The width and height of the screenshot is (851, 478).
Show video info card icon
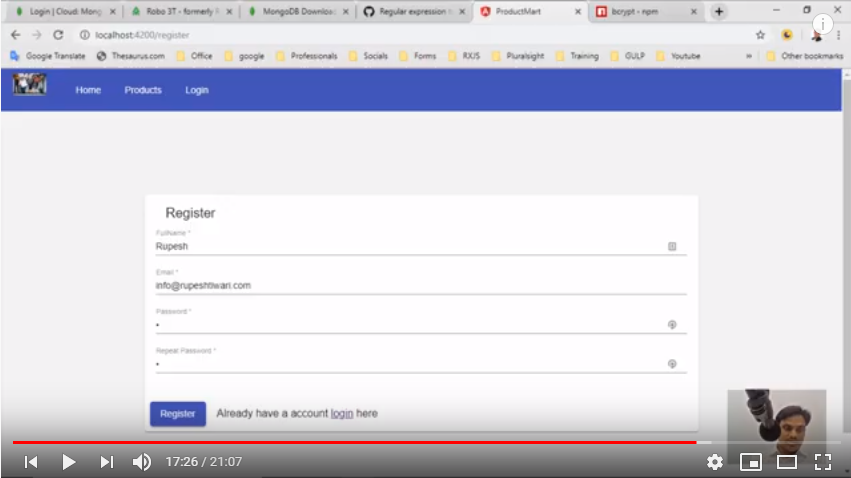(x=822, y=25)
